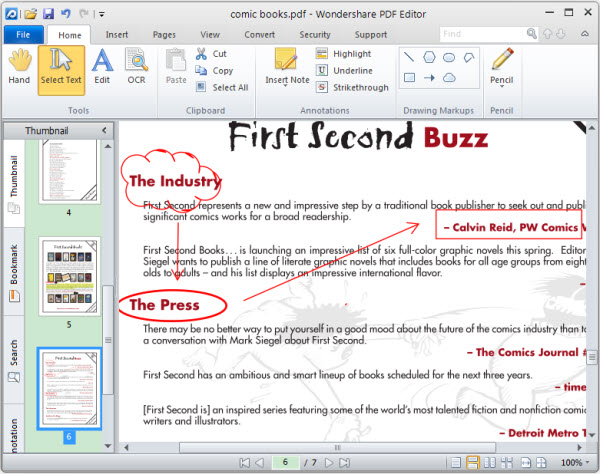Select the Hand tool
The image size is (600, 474).
point(19,67)
